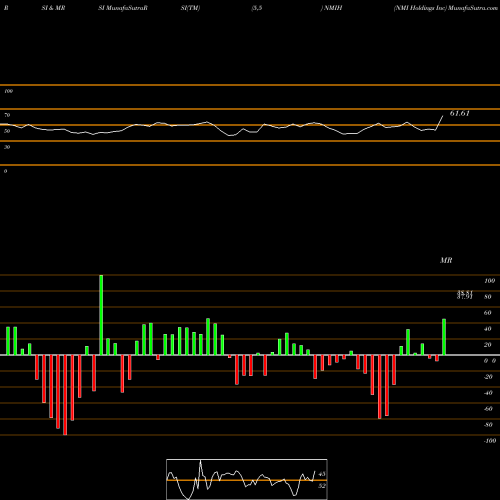Screen dimensions: 500x500
Task: Select the NMIH ticker text in header
Action: point(333,8)
